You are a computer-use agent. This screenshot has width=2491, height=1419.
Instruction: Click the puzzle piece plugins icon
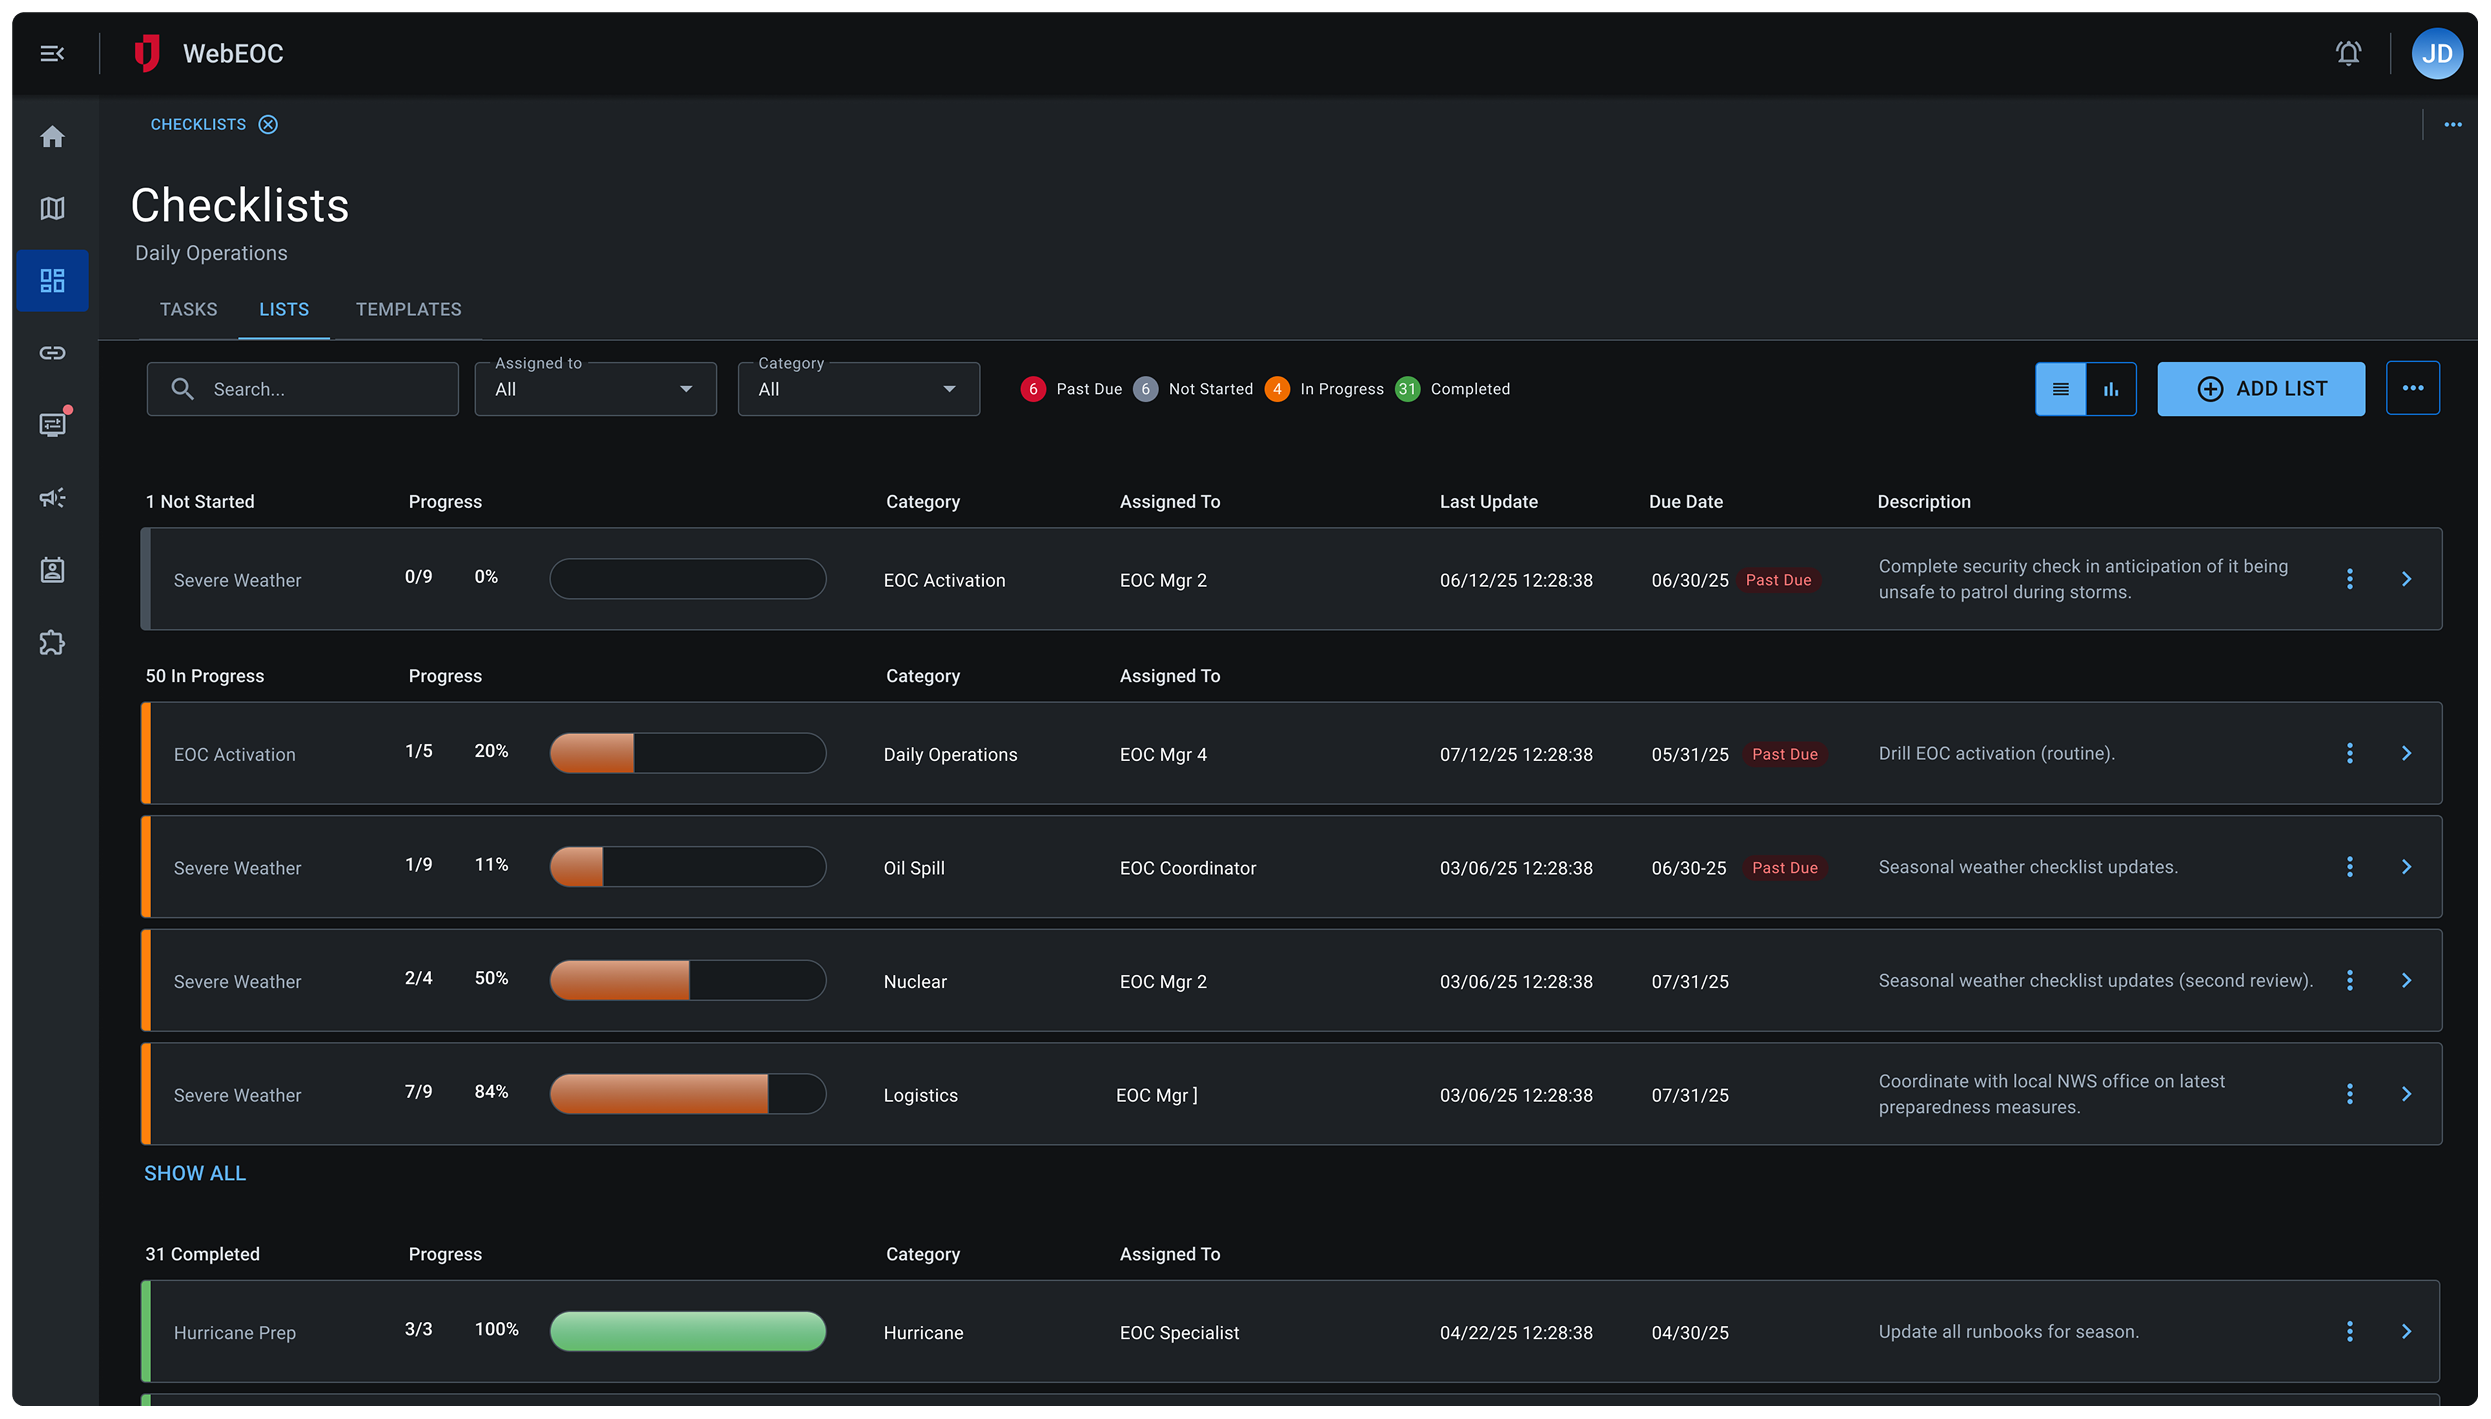52,642
